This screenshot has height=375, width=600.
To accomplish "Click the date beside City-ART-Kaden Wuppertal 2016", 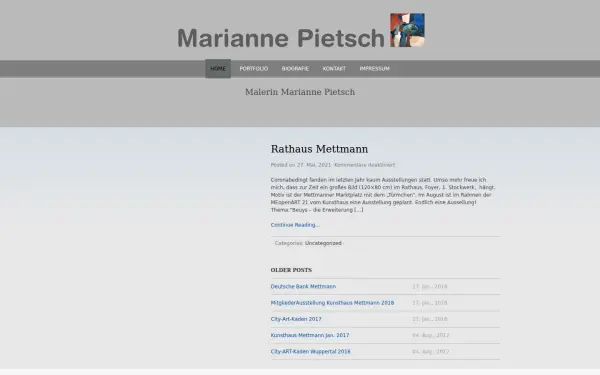I will (430, 352).
